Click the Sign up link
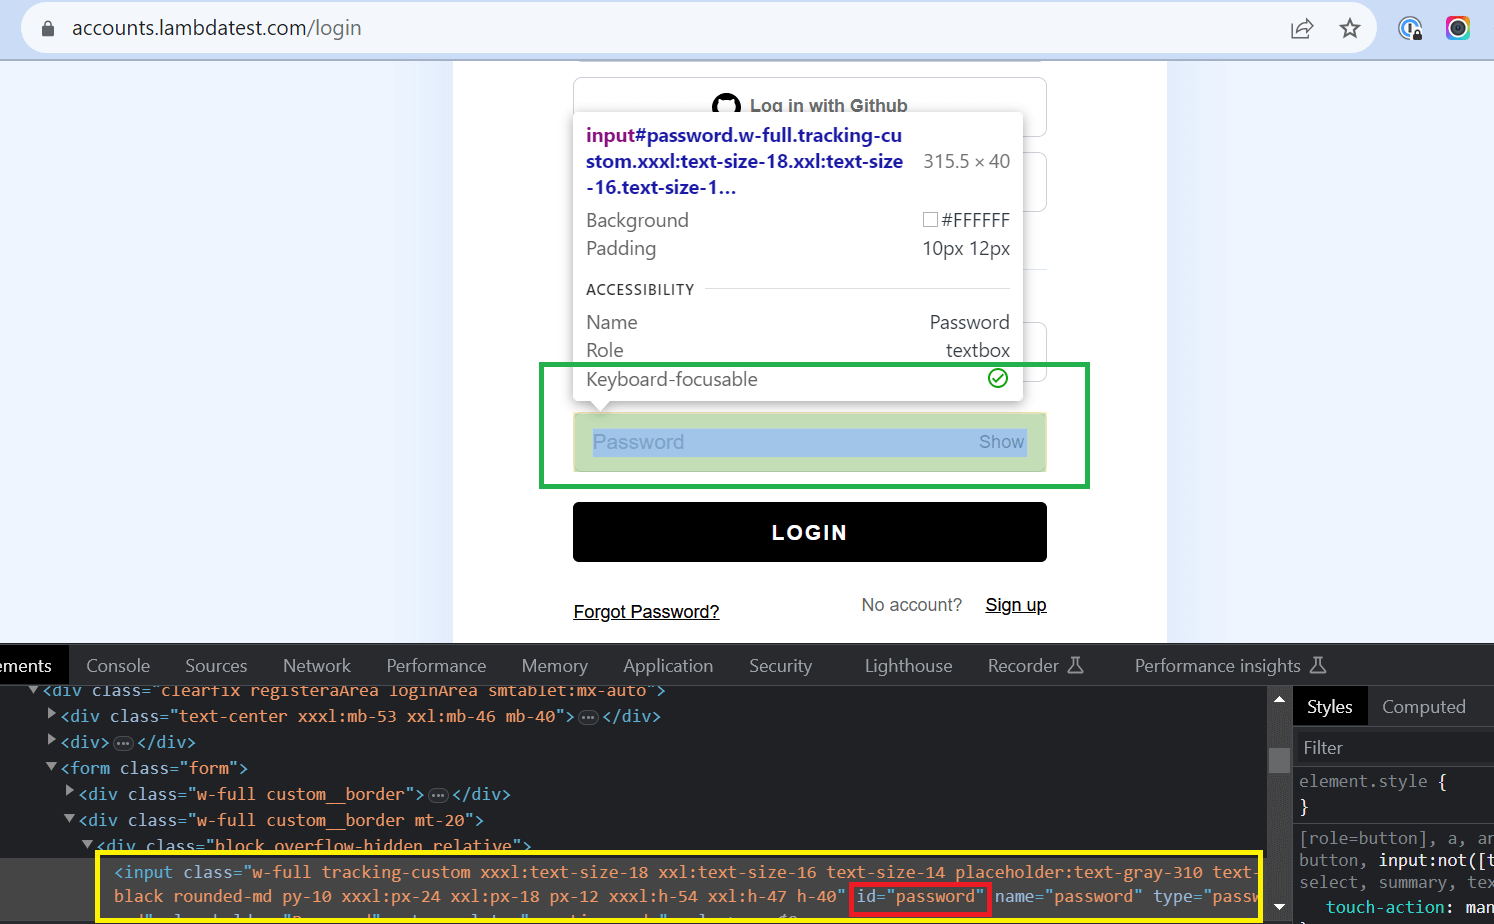The height and width of the screenshot is (924, 1494). 1015,605
